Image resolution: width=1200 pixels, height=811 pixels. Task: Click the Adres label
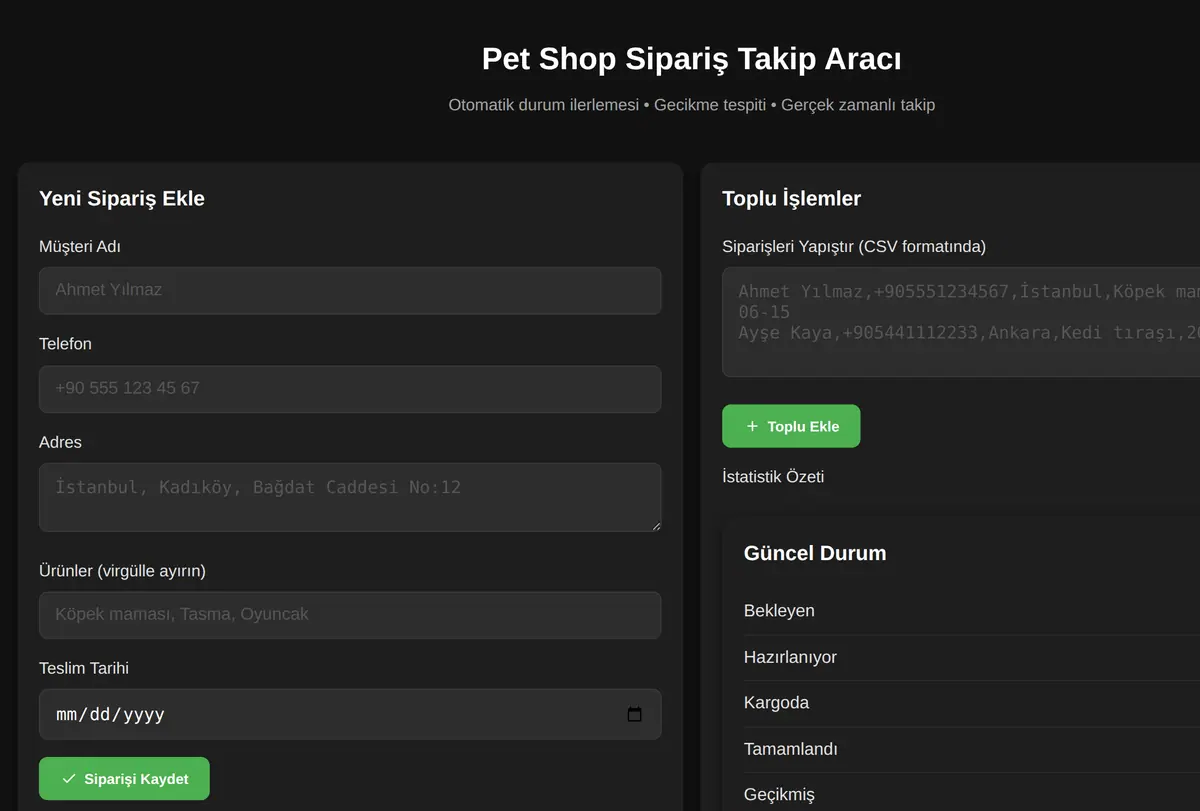click(x=60, y=442)
